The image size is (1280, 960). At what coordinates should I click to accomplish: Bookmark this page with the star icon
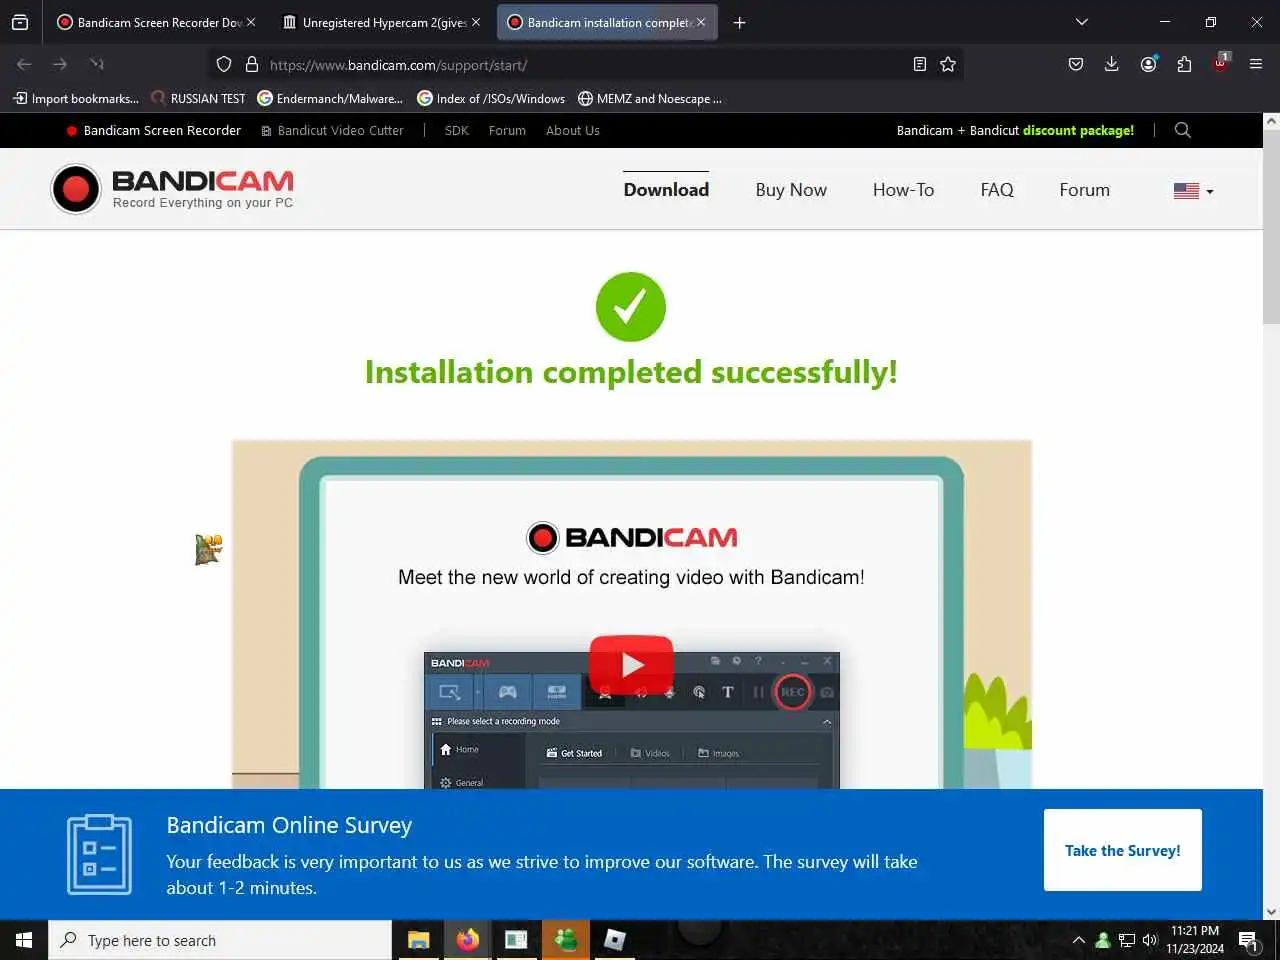coord(948,64)
